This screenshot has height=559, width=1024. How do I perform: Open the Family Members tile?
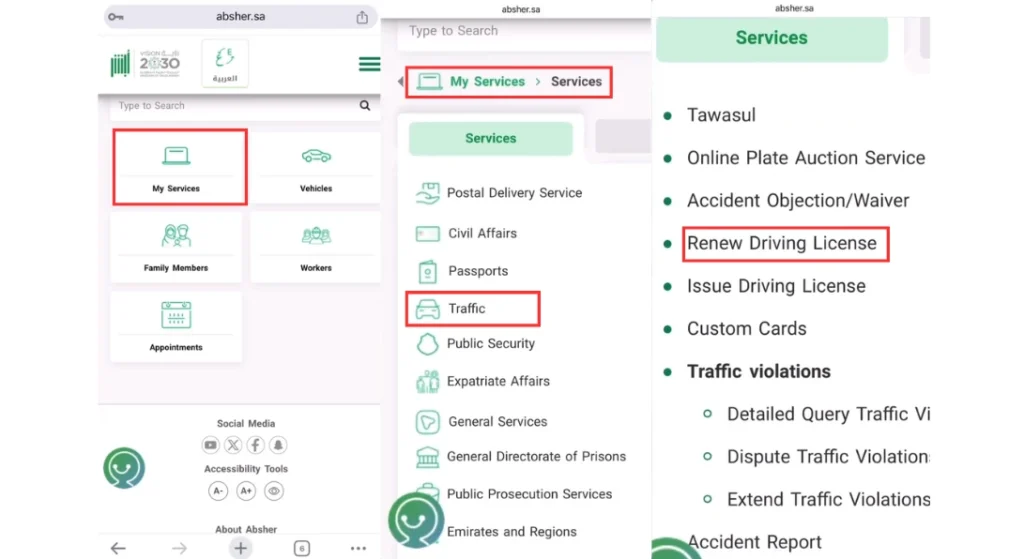click(x=176, y=247)
